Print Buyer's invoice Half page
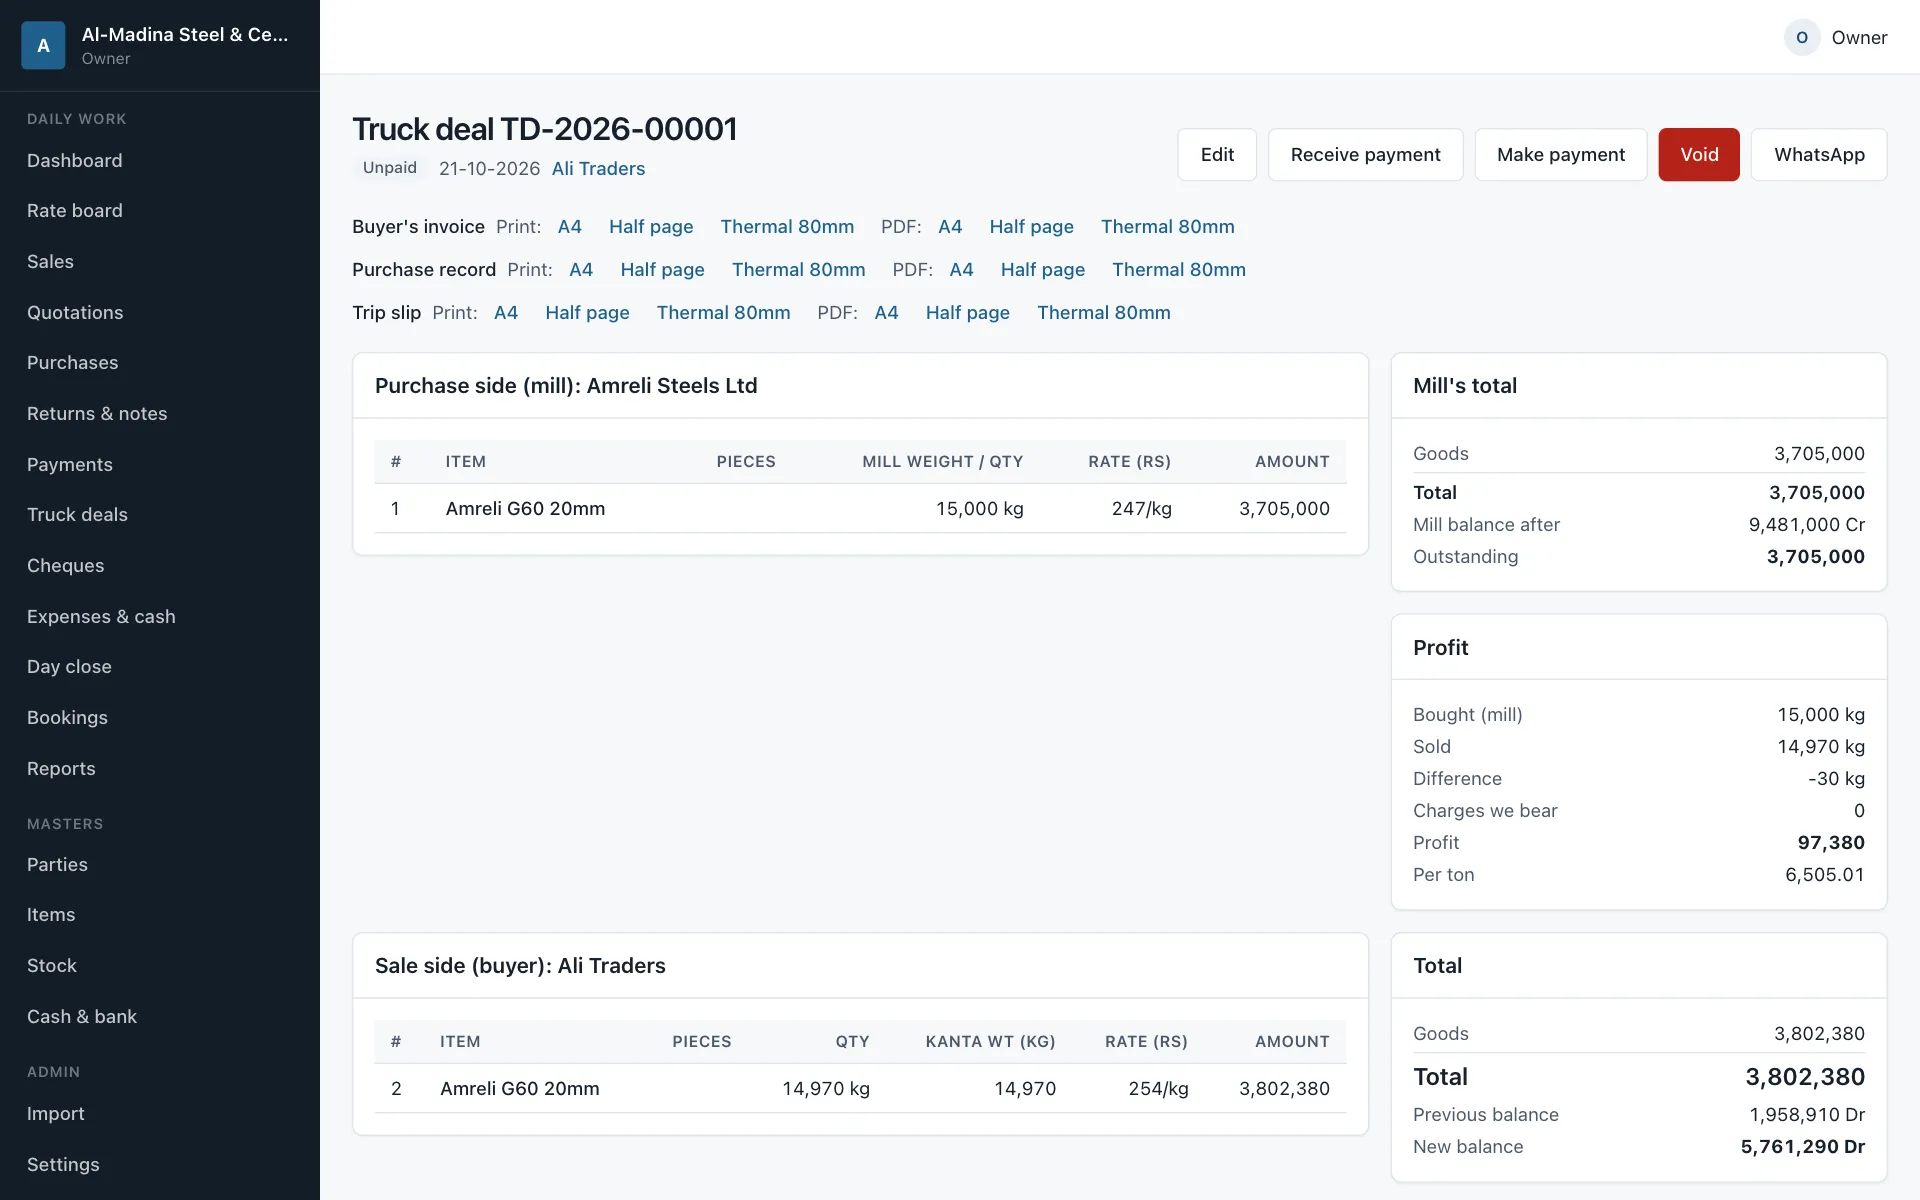Viewport: 1920px width, 1200px height. pos(651,227)
